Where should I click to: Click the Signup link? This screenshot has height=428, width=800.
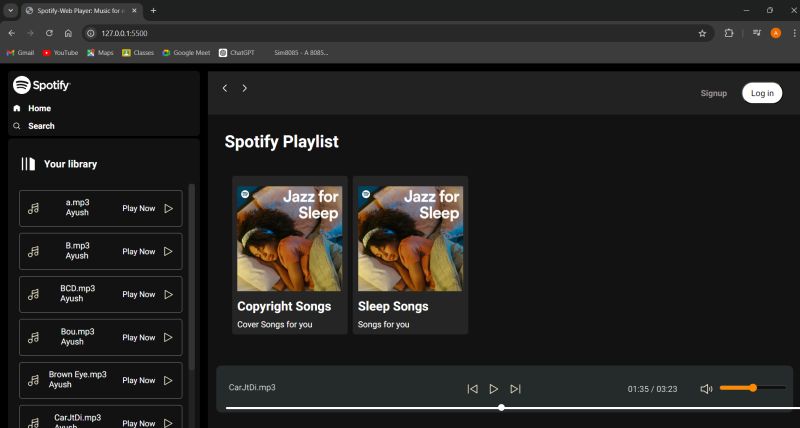(x=713, y=93)
